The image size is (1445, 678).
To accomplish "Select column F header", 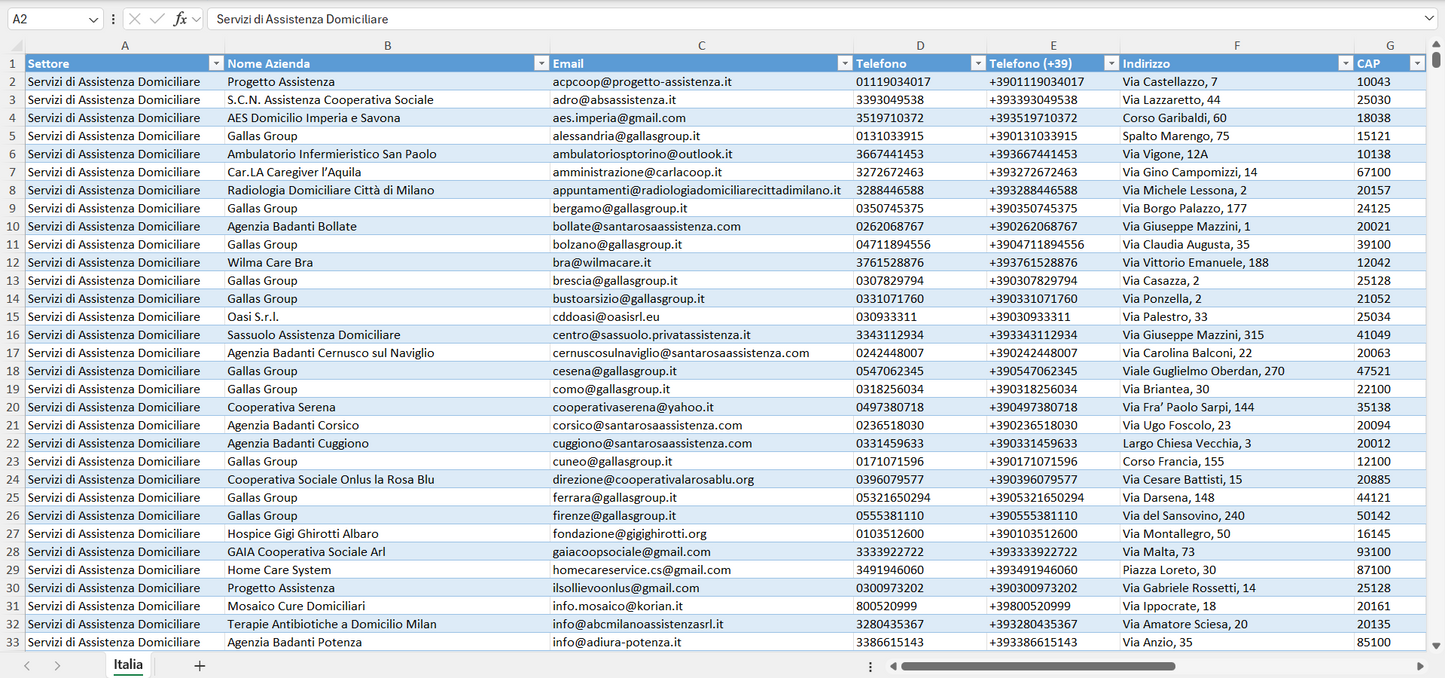I will pos(1237,46).
